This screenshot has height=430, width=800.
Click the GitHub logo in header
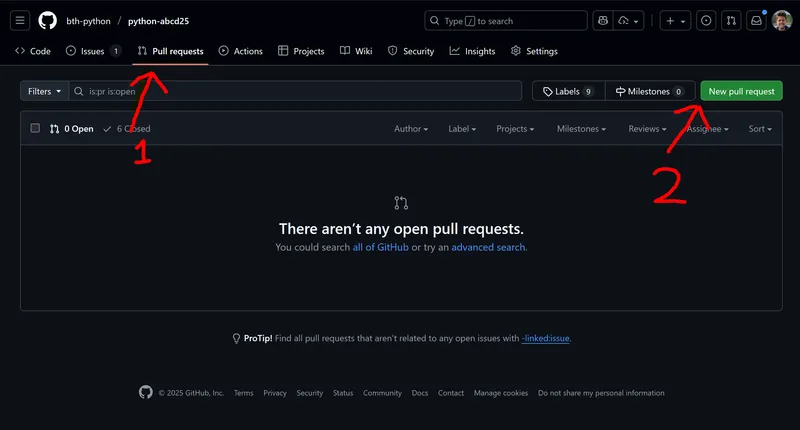(x=48, y=21)
